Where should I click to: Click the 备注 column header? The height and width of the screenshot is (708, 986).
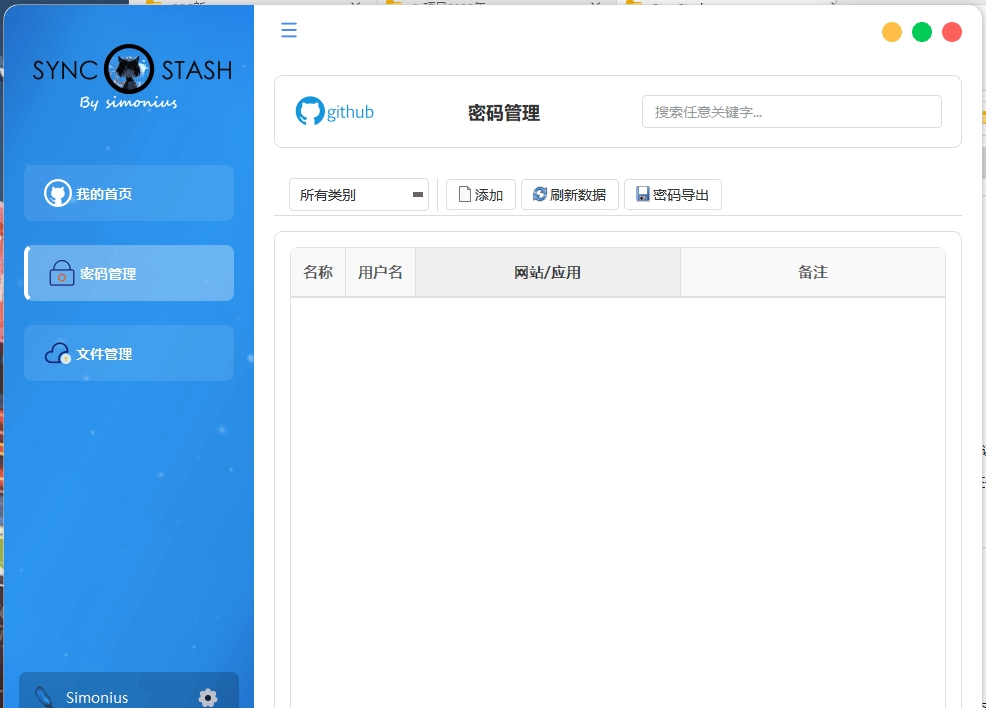pos(813,271)
